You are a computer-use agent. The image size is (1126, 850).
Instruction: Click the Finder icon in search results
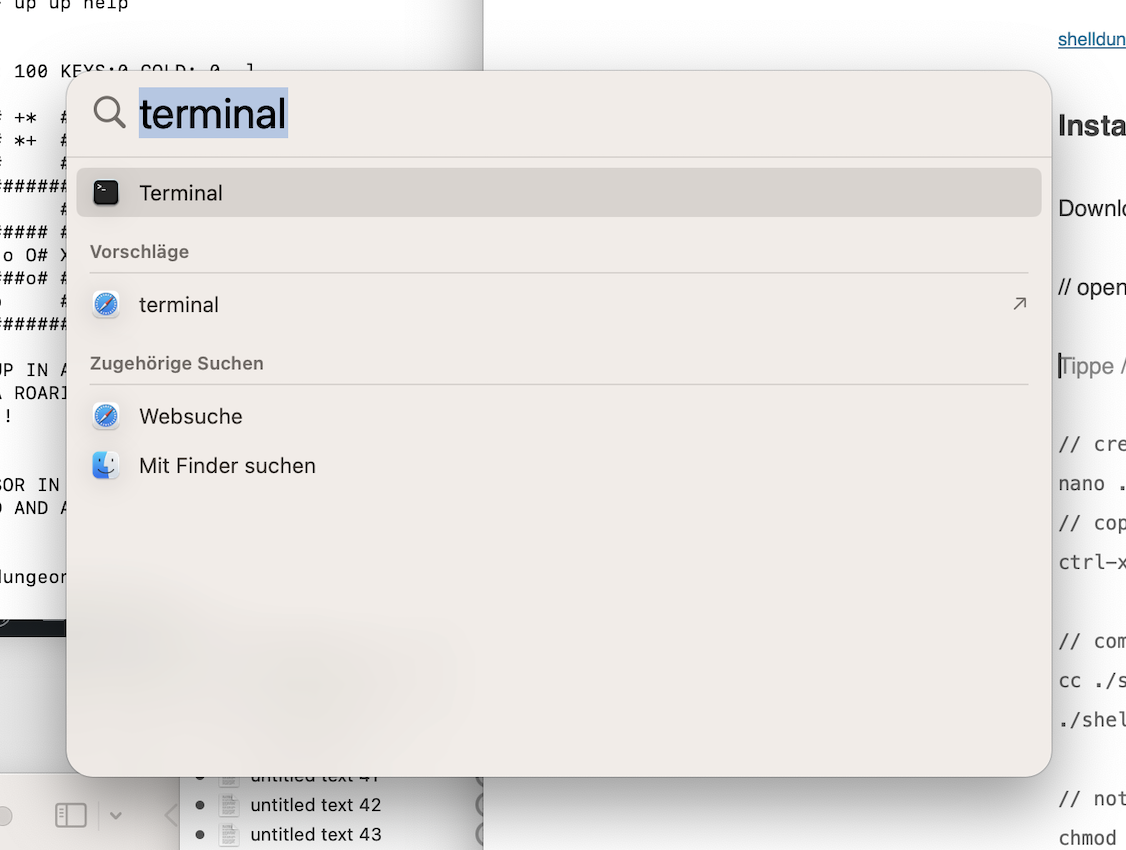click(106, 466)
